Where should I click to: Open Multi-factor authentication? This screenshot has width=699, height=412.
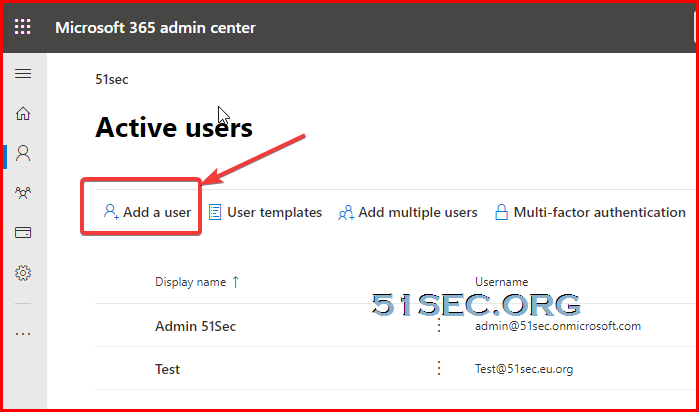click(590, 212)
